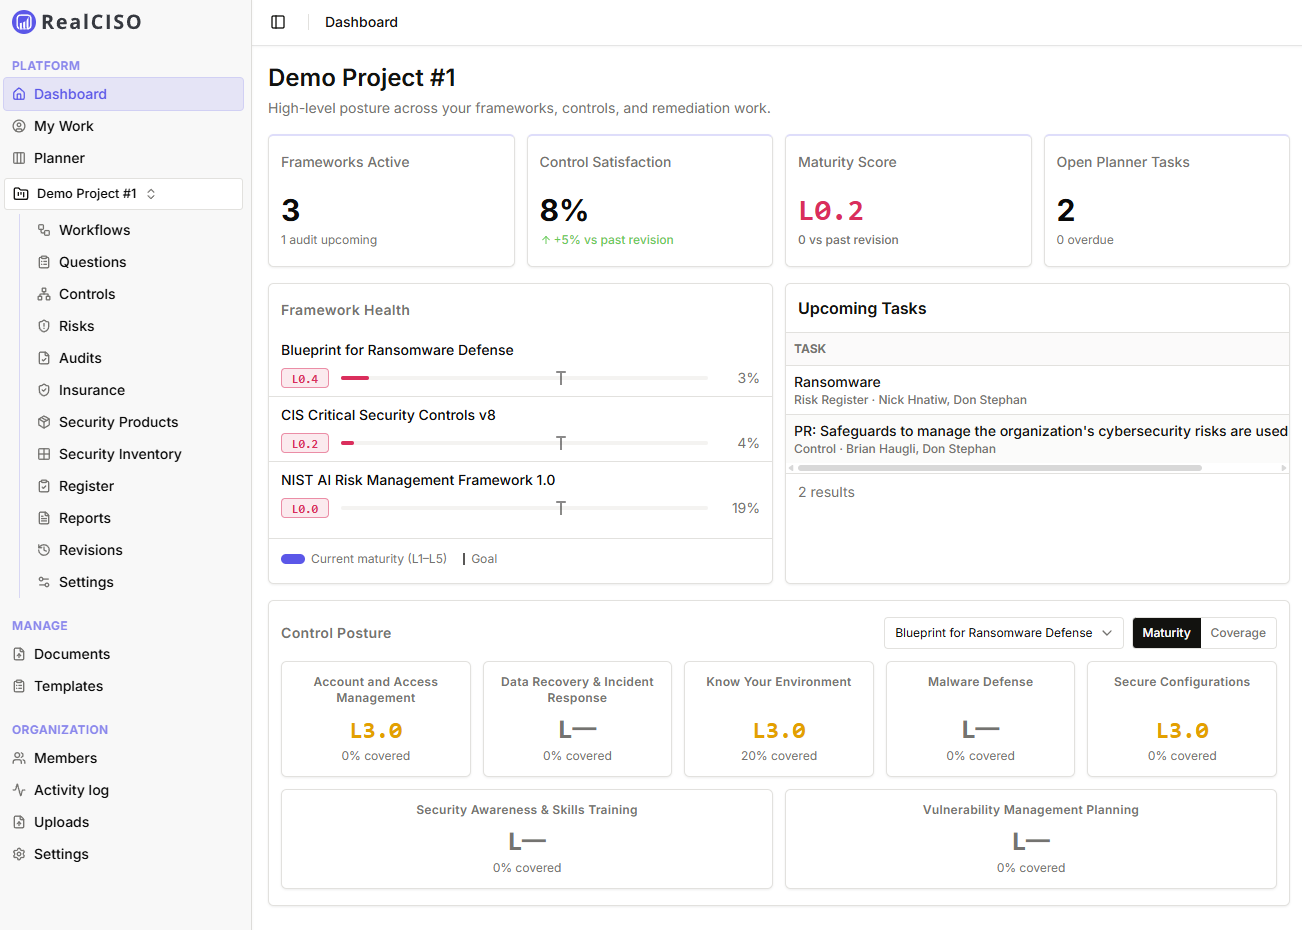Click the Activity log pulse icon
This screenshot has height=930, width=1302.
19,790
